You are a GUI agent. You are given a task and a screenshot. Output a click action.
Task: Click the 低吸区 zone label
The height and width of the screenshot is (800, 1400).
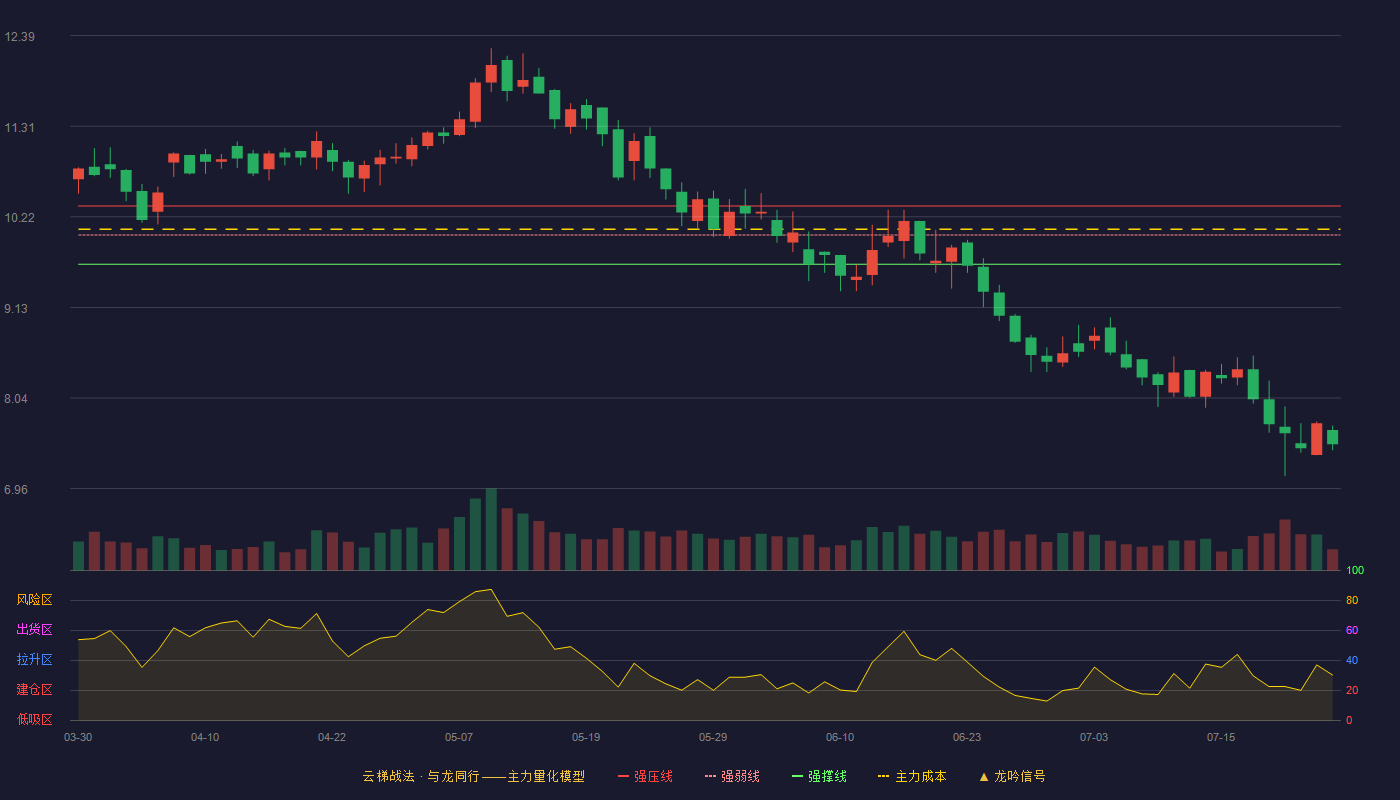(x=34, y=719)
